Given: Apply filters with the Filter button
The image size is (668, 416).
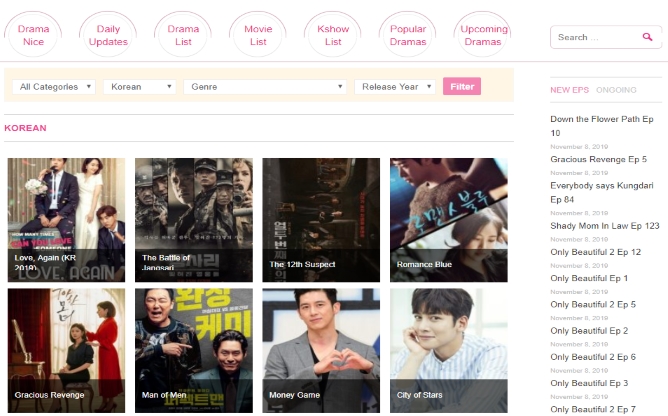Looking at the screenshot, I should [x=462, y=86].
